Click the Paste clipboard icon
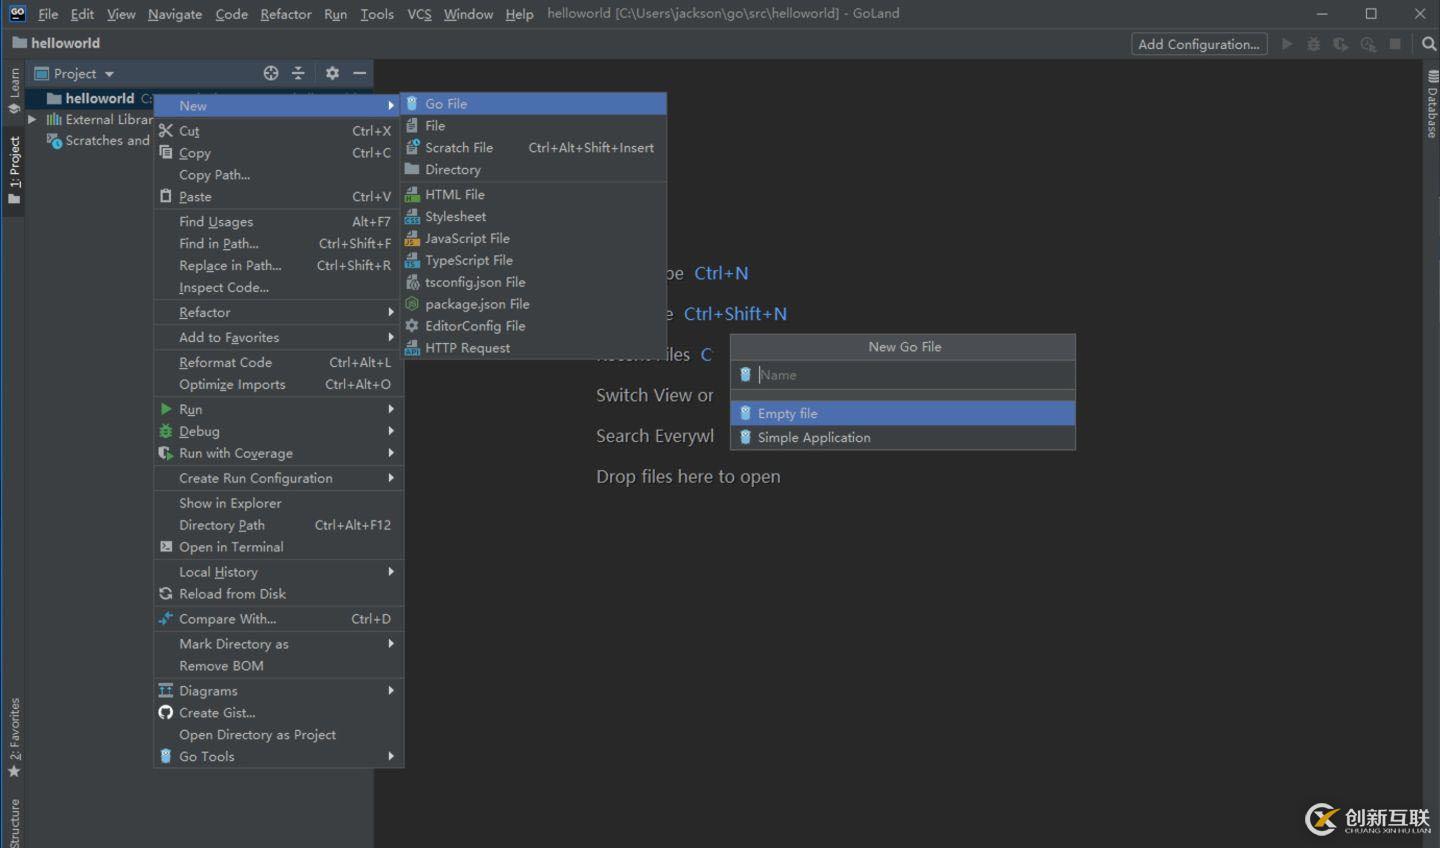The image size is (1440, 848). click(166, 197)
